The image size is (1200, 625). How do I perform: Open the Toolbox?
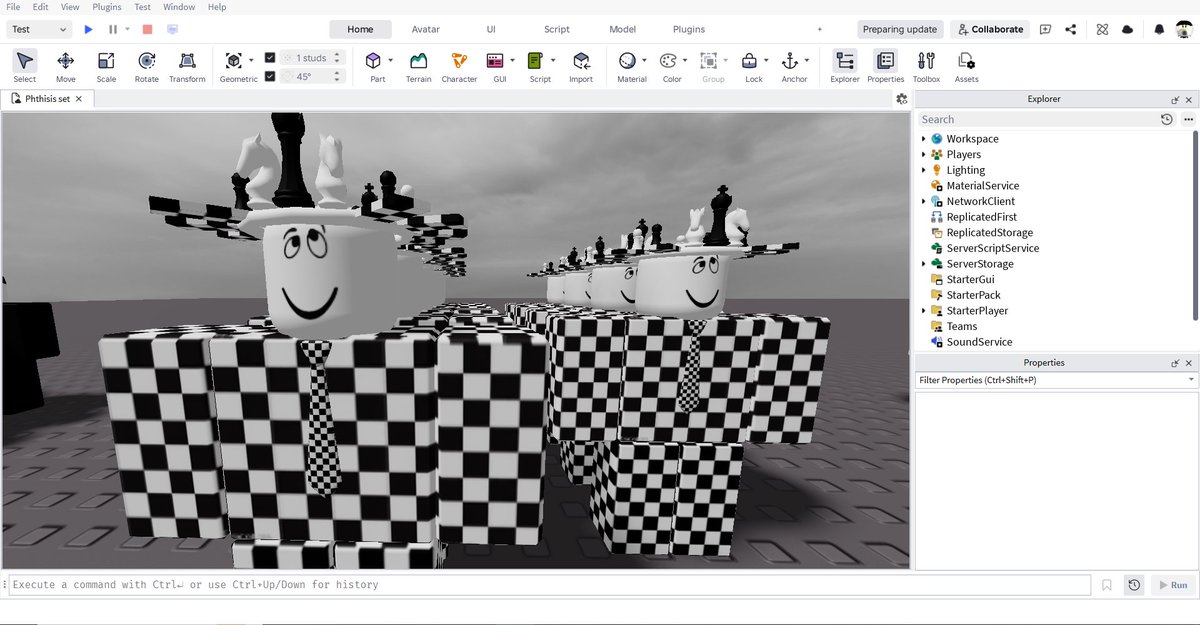(x=926, y=66)
